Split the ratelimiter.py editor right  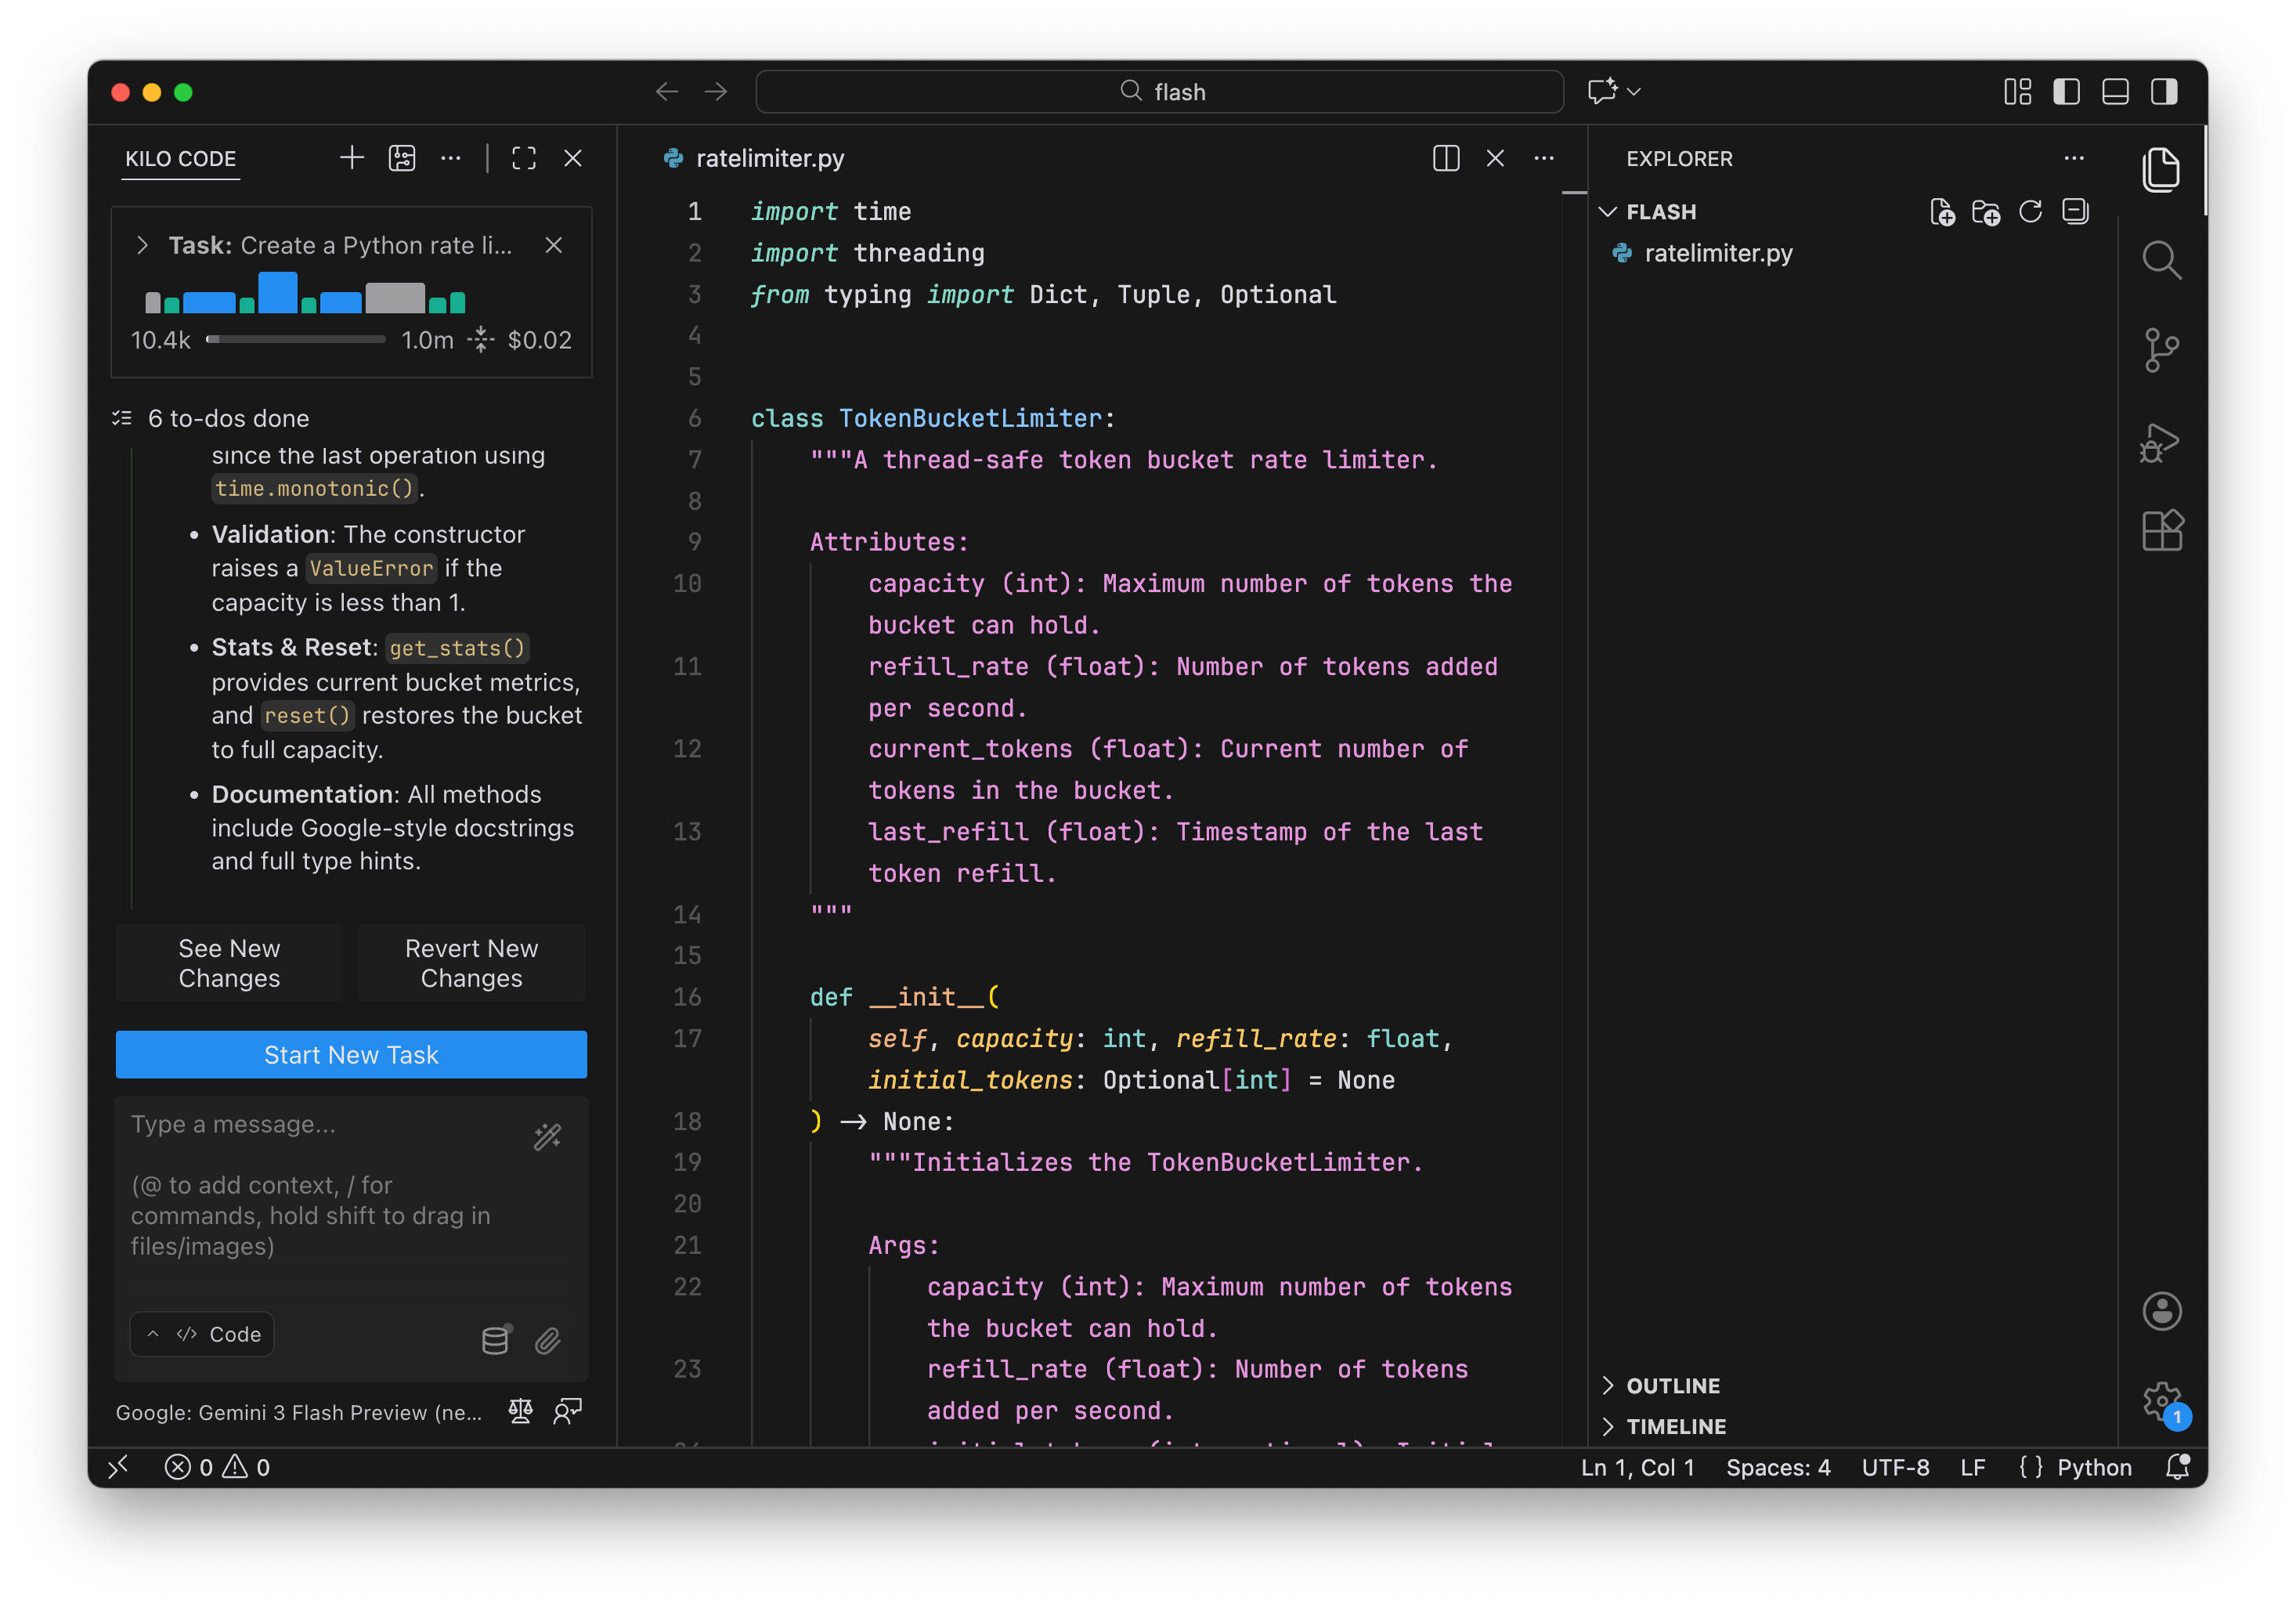tap(1446, 158)
